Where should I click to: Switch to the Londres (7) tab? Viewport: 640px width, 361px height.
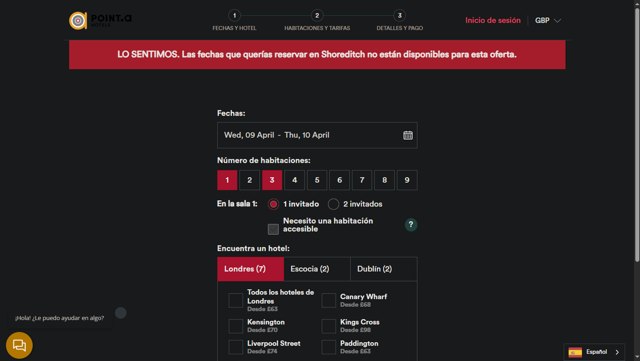coord(251,269)
